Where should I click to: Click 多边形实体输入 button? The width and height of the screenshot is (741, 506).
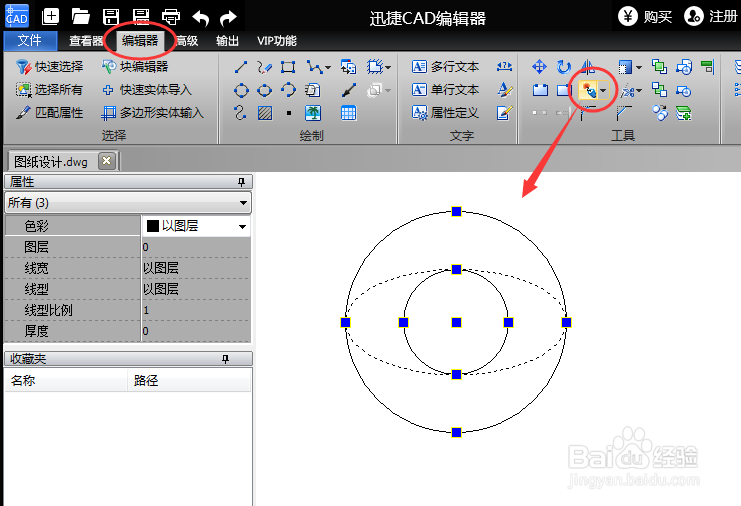point(152,113)
